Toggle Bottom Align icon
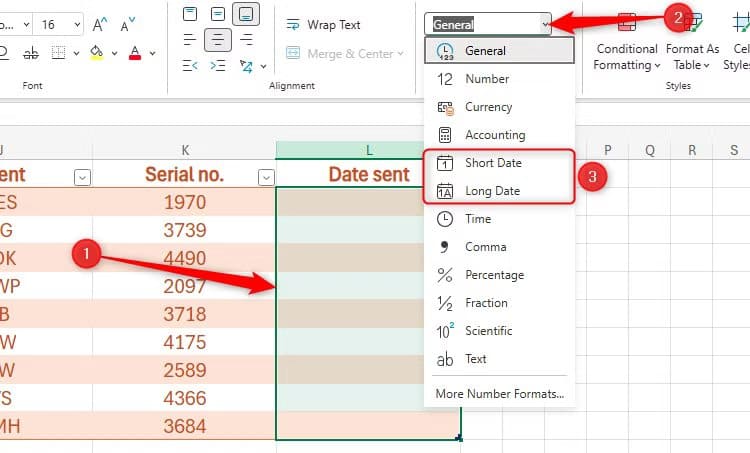 246,14
